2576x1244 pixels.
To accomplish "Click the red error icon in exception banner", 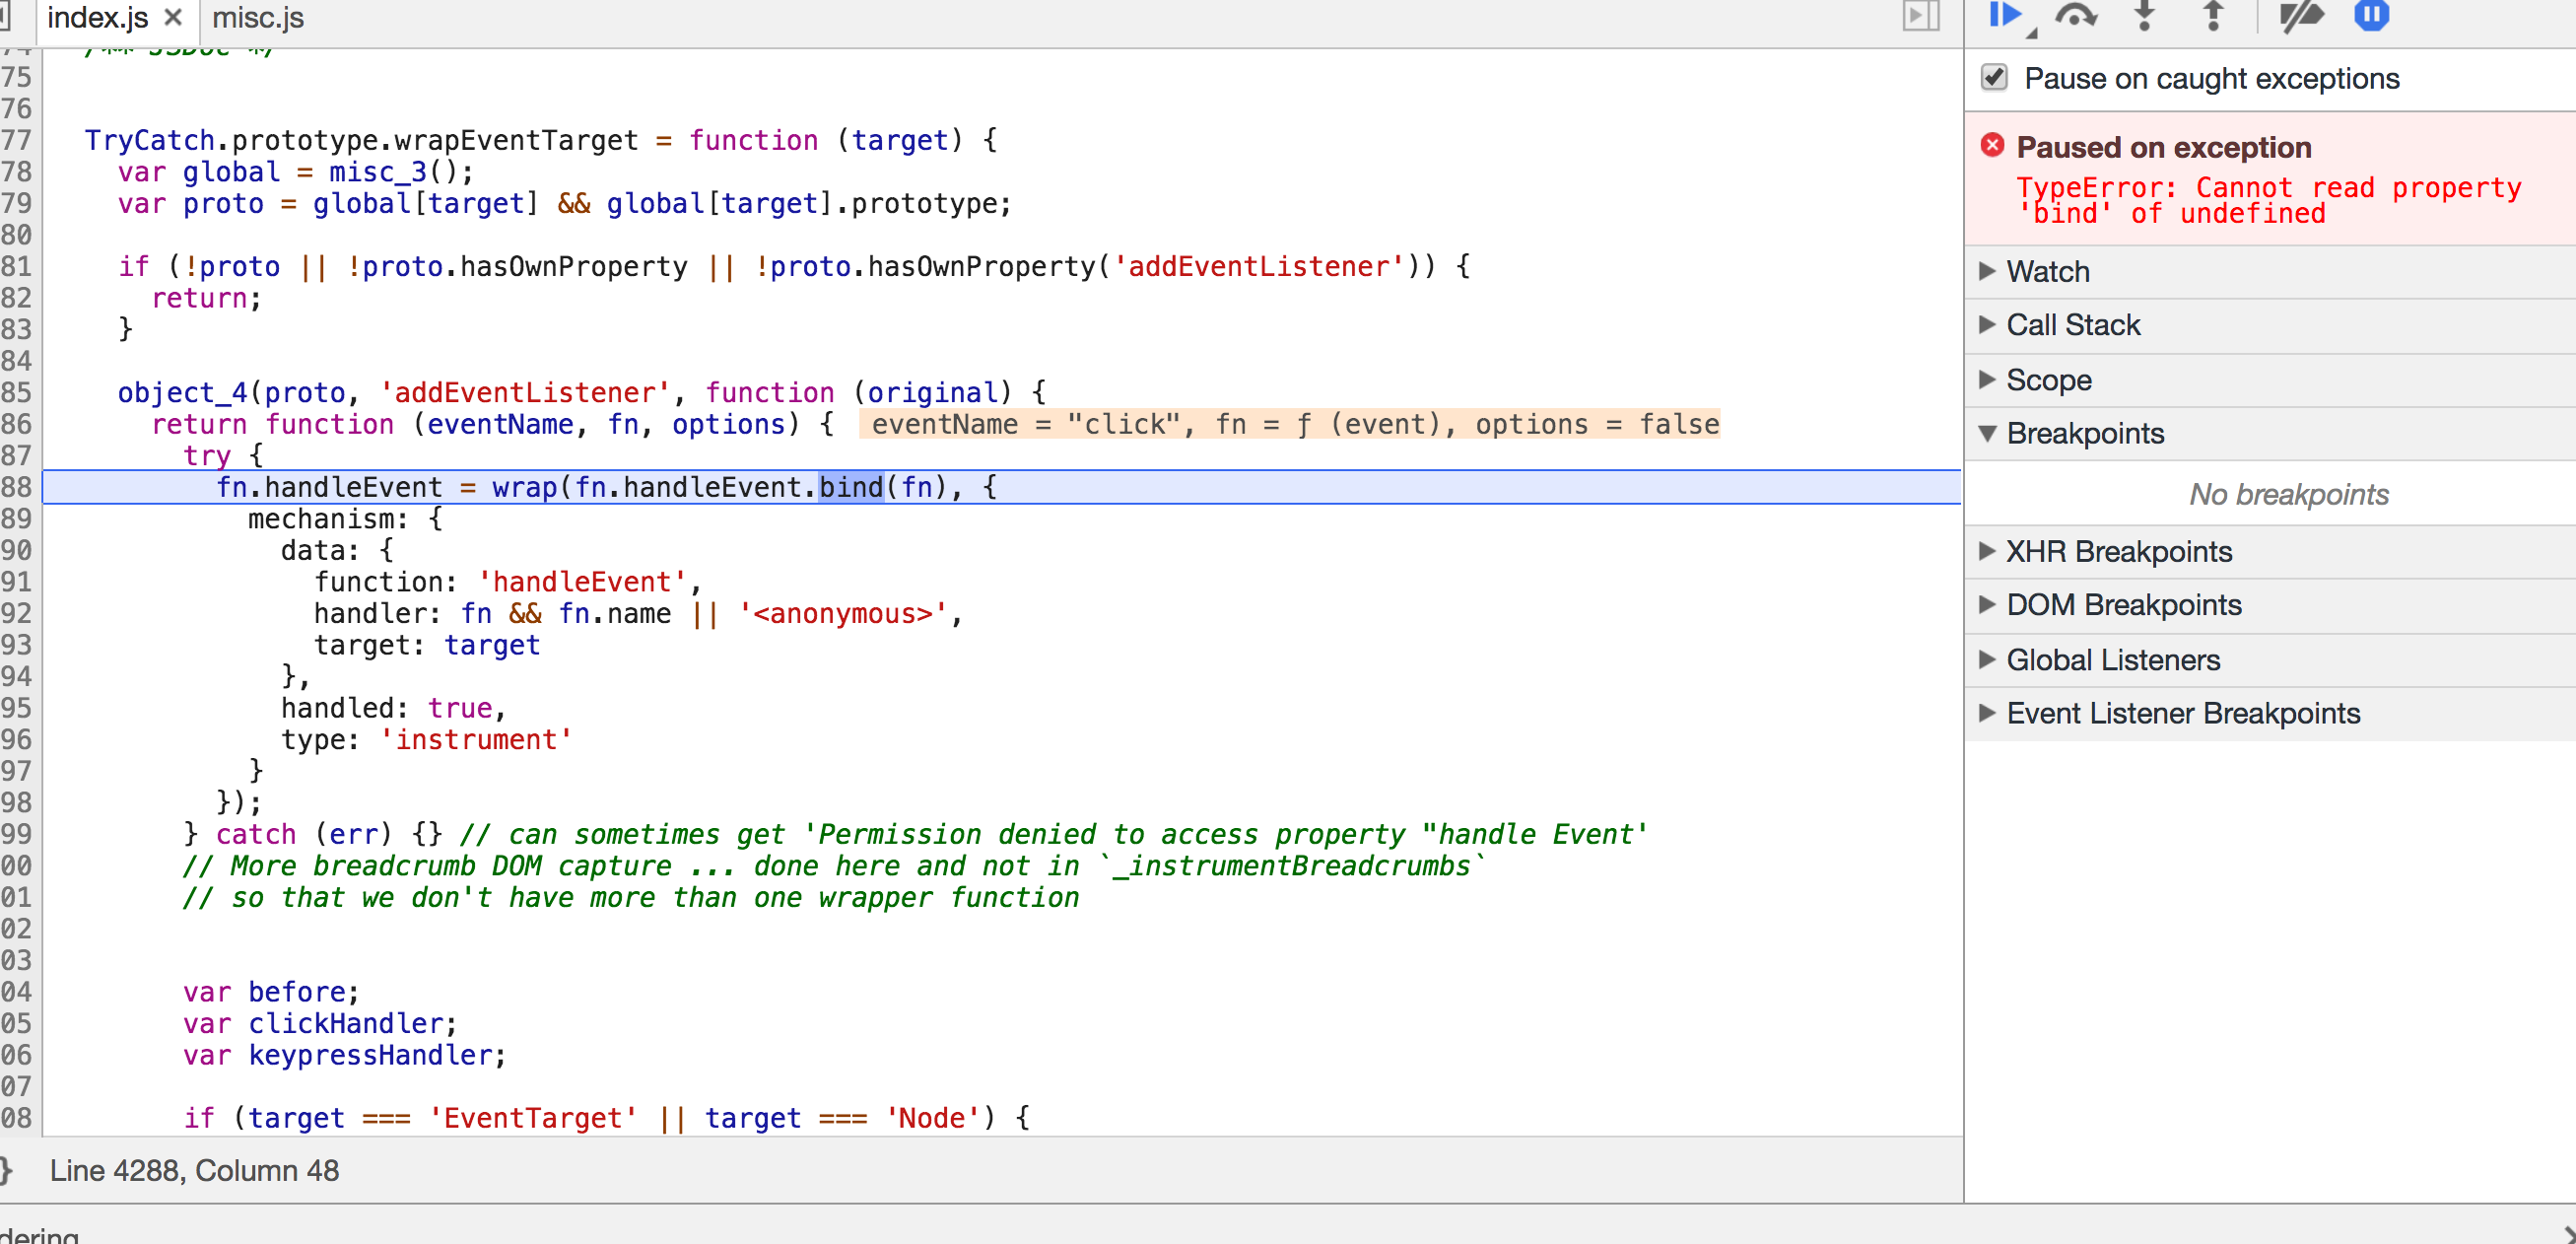I will coord(1992,146).
